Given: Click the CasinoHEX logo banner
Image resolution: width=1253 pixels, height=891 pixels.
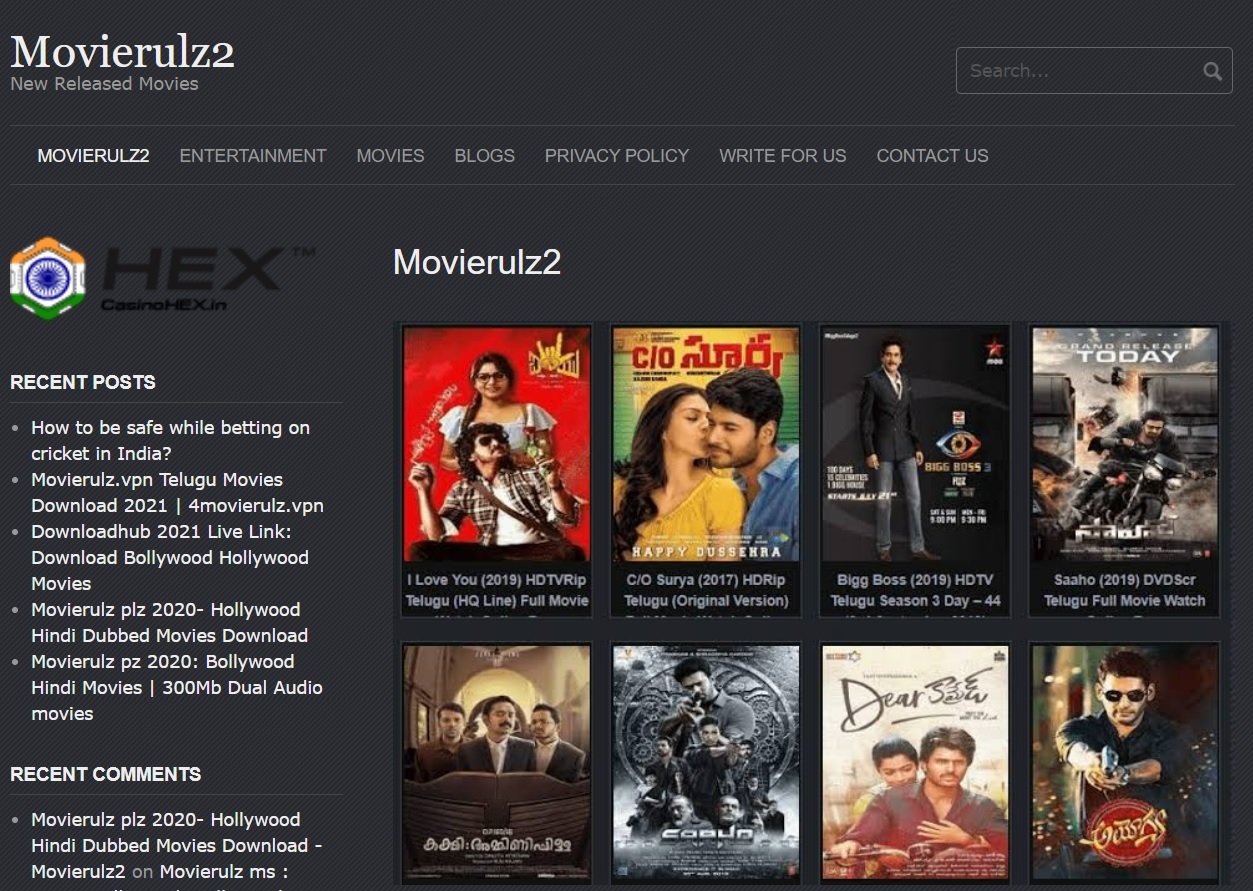Looking at the screenshot, I should point(162,278).
